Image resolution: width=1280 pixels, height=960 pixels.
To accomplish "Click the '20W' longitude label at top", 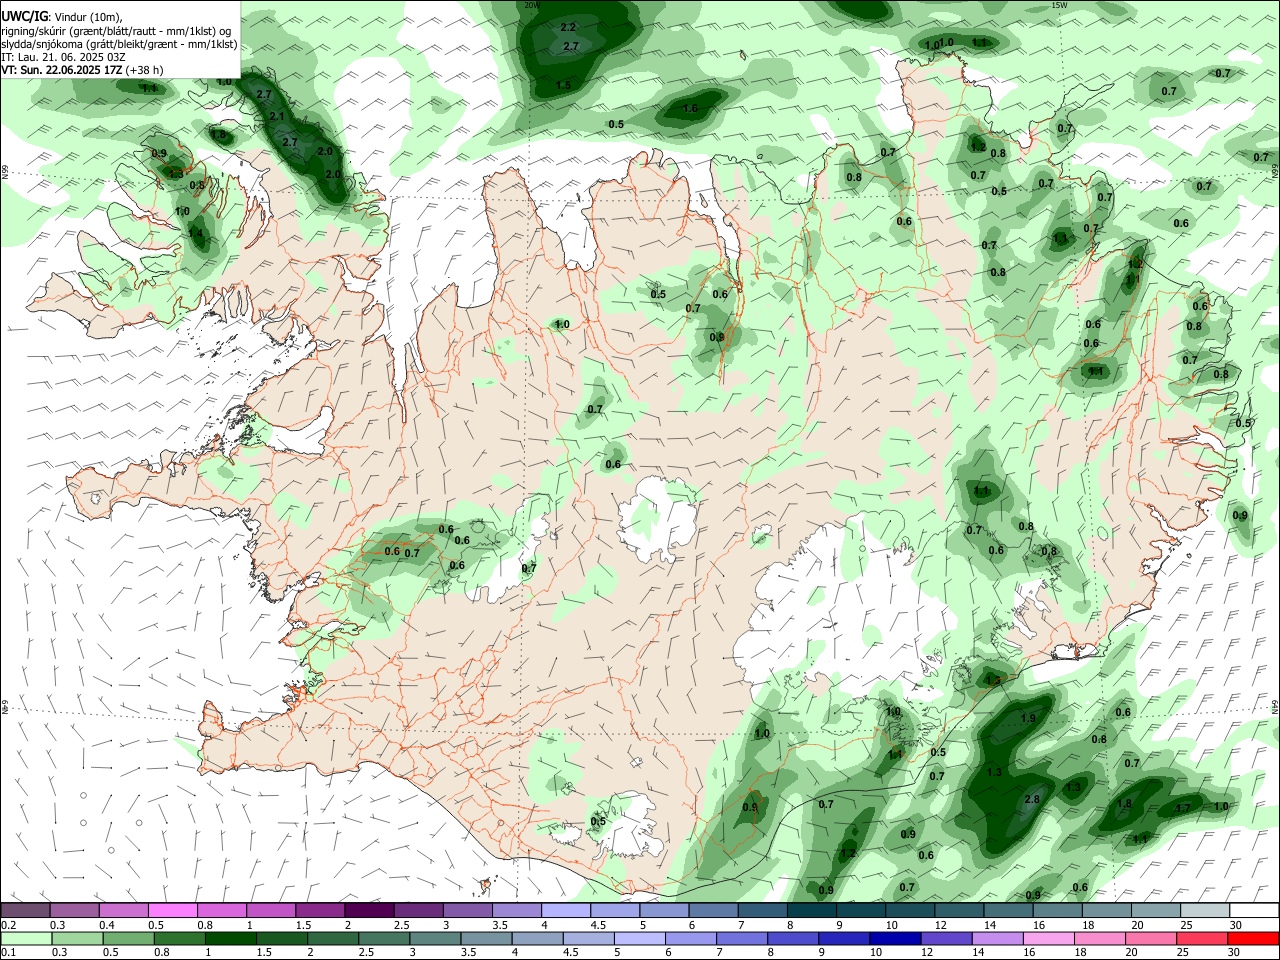I will [531, 5].
